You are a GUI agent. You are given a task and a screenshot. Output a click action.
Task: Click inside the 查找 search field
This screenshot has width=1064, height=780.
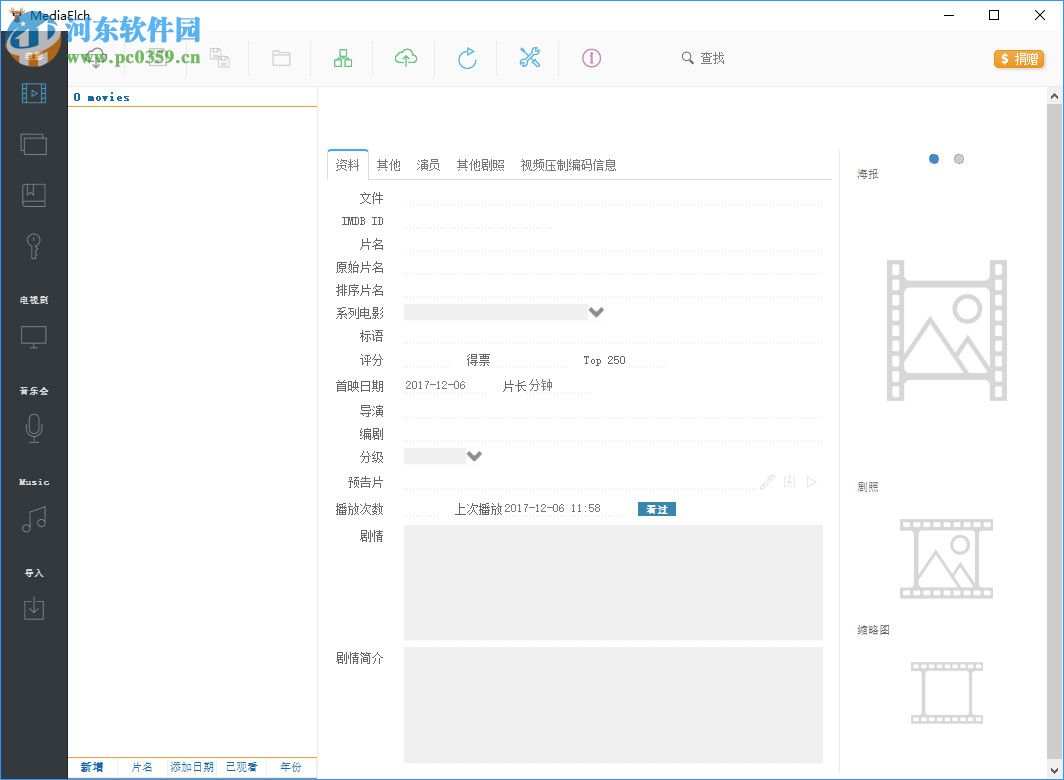tap(715, 58)
